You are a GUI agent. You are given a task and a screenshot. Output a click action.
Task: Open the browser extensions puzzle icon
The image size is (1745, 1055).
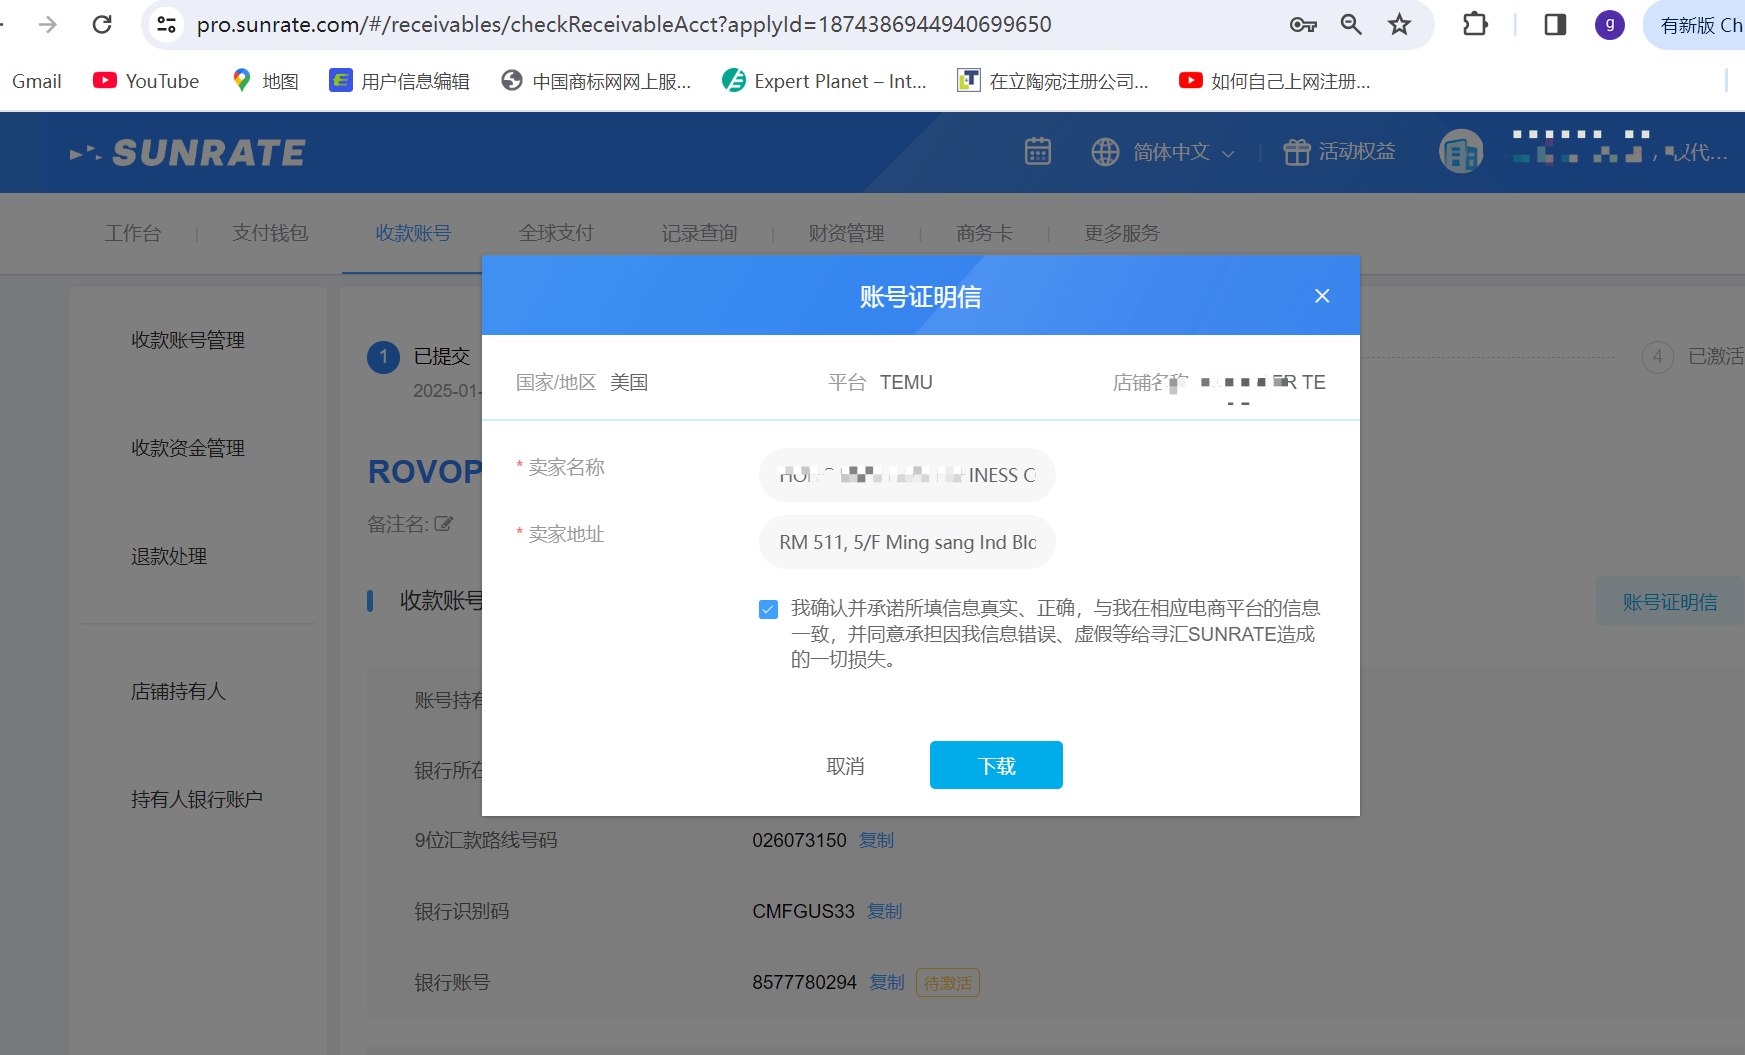pos(1475,24)
